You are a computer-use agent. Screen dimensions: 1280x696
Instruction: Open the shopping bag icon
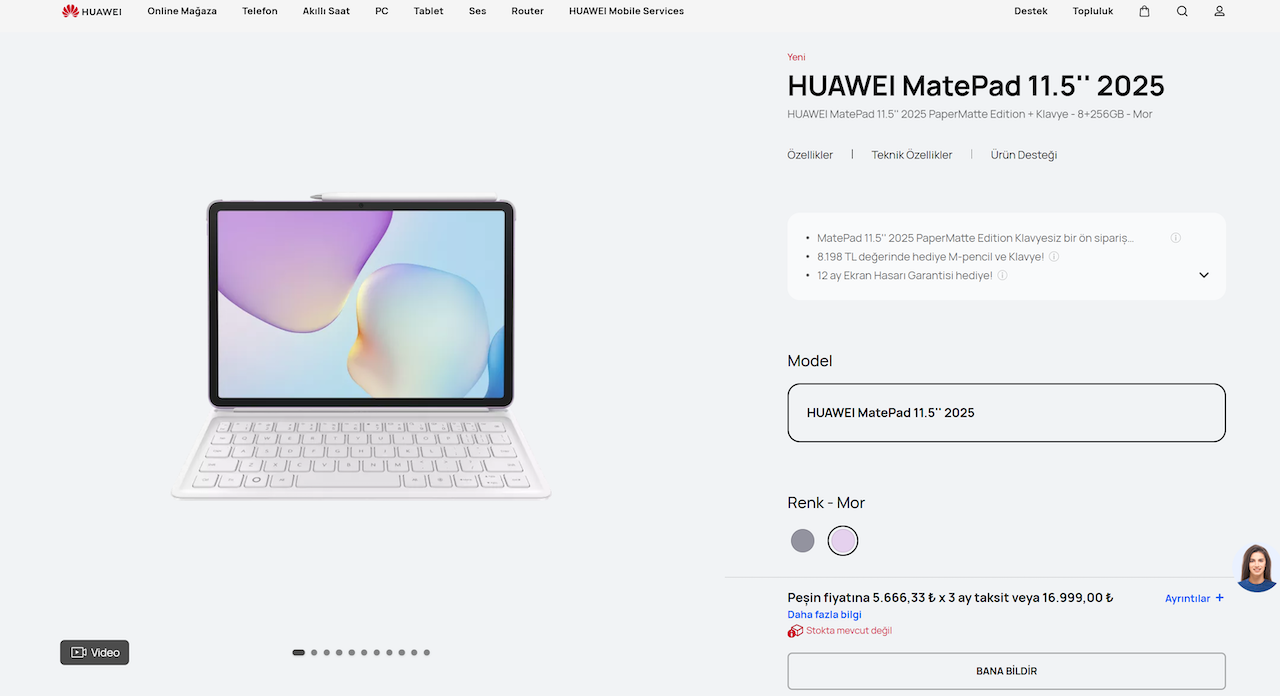[1144, 11]
